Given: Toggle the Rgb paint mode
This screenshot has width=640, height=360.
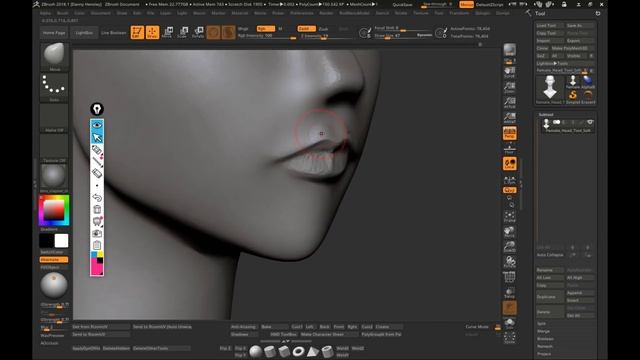Looking at the screenshot, I should 266,29.
